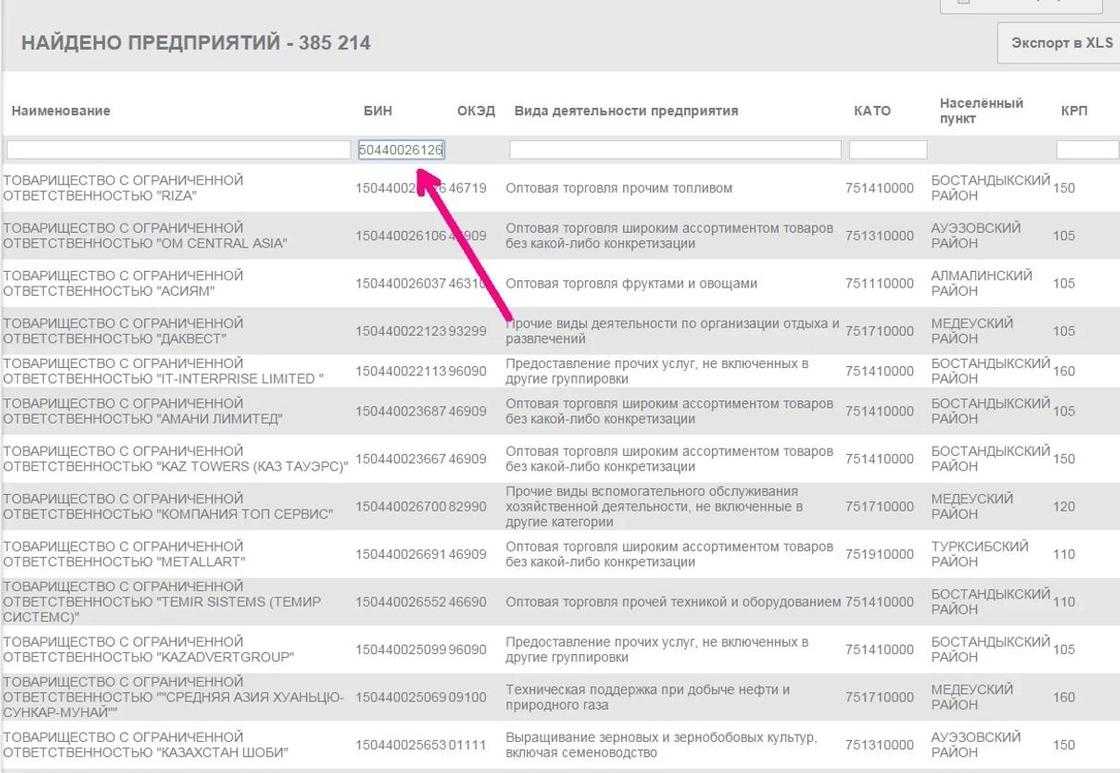Click the КАТО filter input box
The image size is (1120, 773).
888,149
